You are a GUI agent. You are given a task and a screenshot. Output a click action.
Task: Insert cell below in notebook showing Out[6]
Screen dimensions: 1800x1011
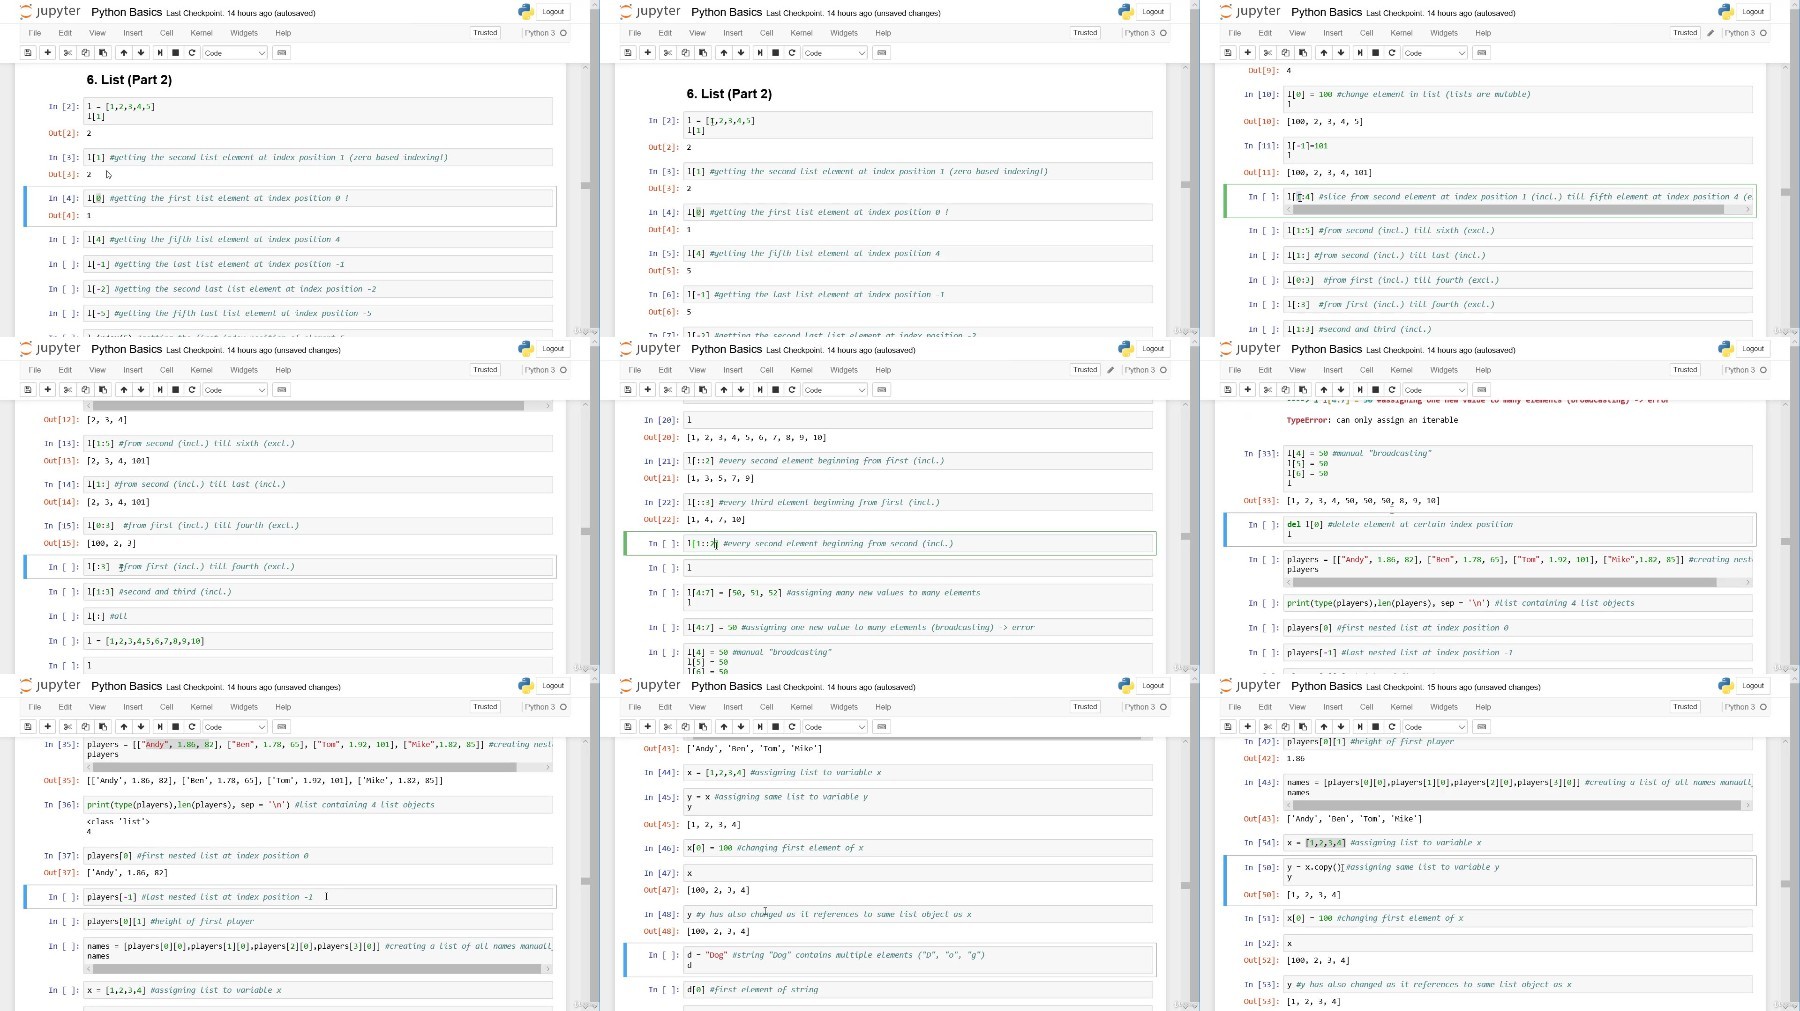[x=647, y=52]
